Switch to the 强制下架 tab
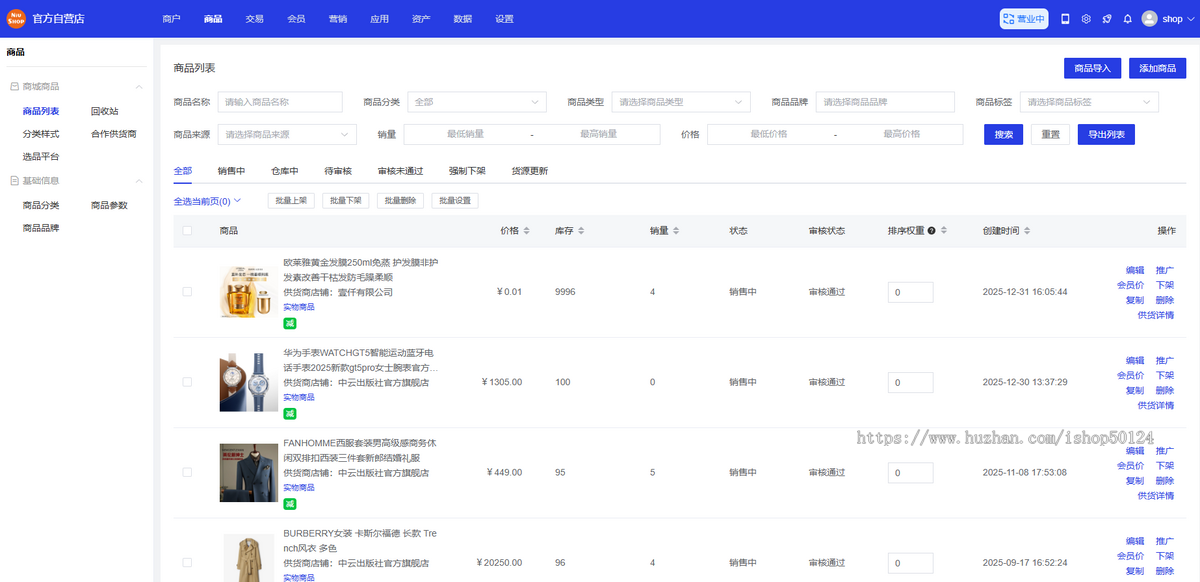The height and width of the screenshot is (582, 1200). 467,171
